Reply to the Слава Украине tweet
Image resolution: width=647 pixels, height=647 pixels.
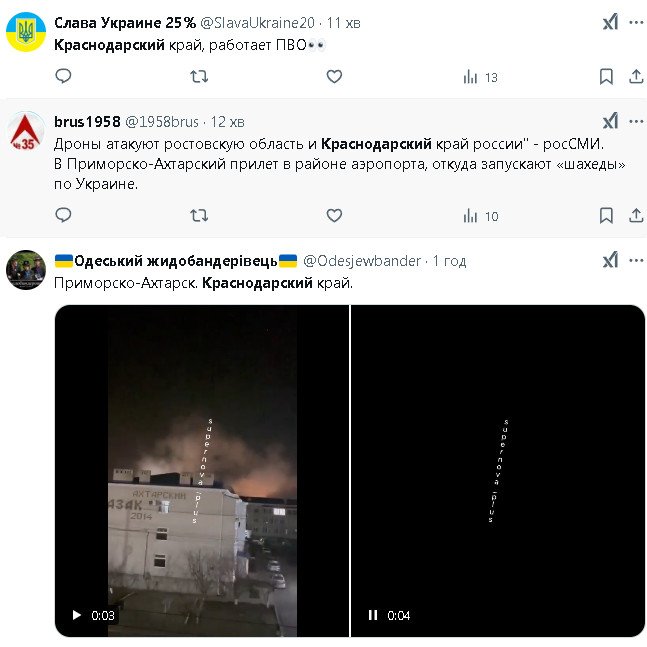coord(63,76)
